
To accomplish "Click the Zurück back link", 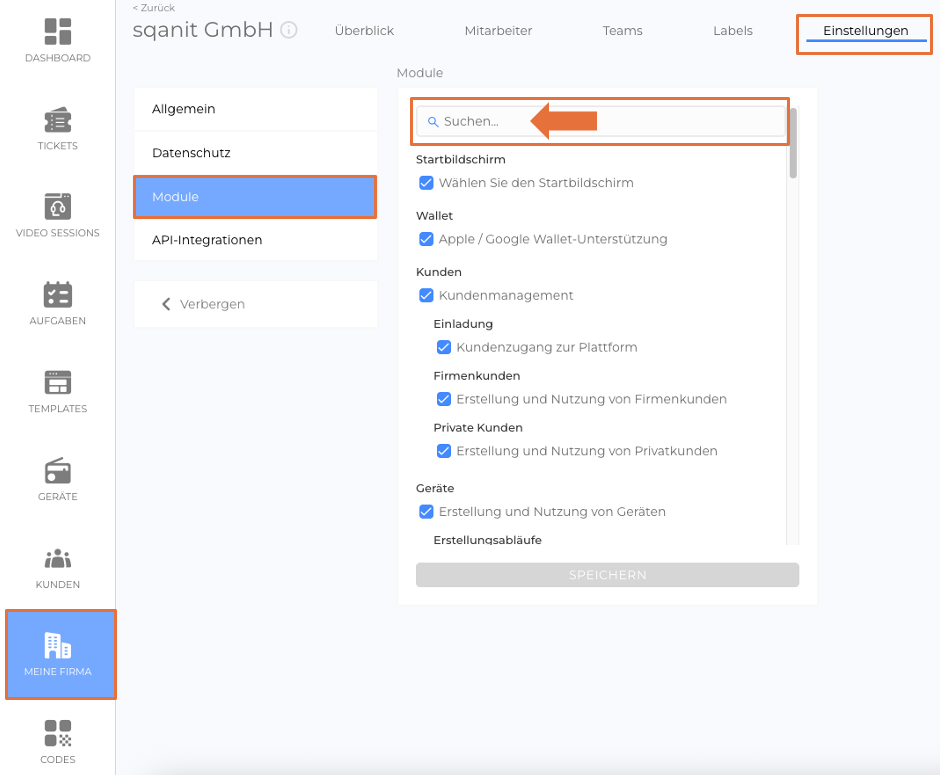I will click(154, 8).
